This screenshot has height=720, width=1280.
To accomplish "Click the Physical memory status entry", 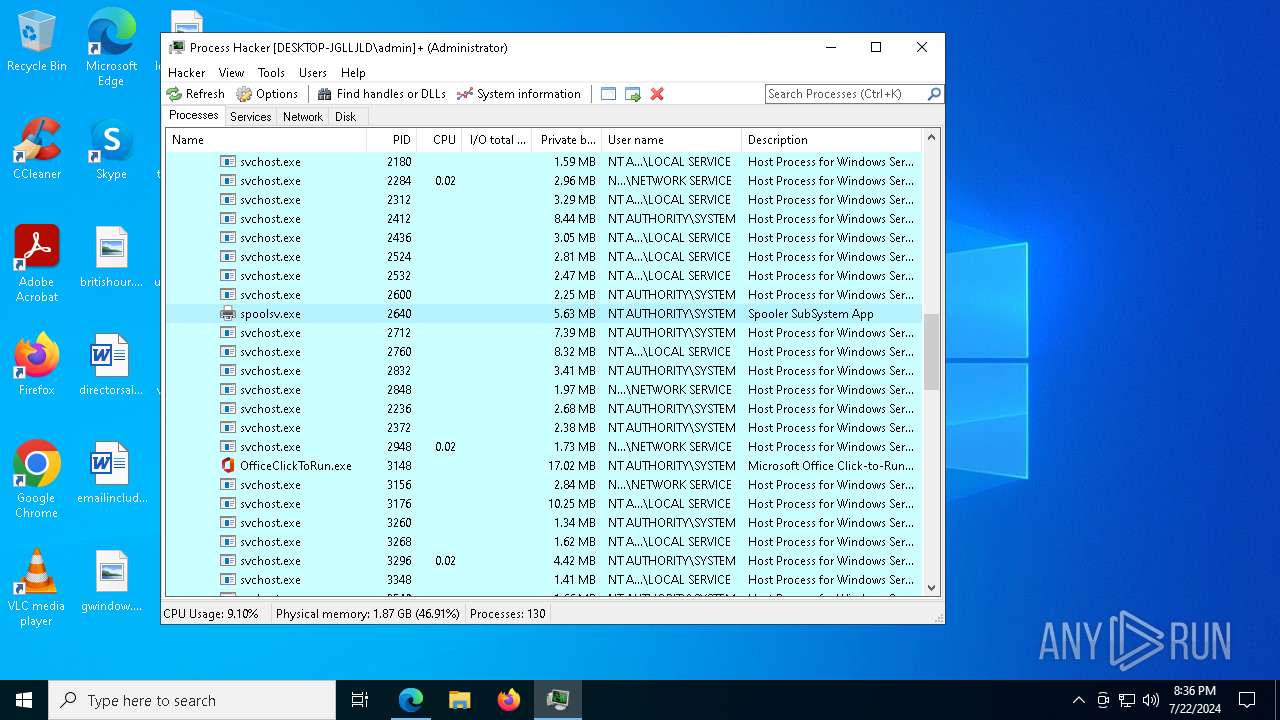I will pos(367,614).
